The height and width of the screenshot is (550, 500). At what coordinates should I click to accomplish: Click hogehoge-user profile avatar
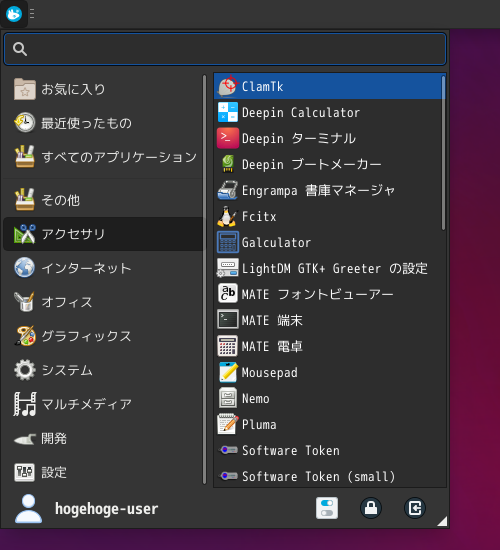point(28,508)
